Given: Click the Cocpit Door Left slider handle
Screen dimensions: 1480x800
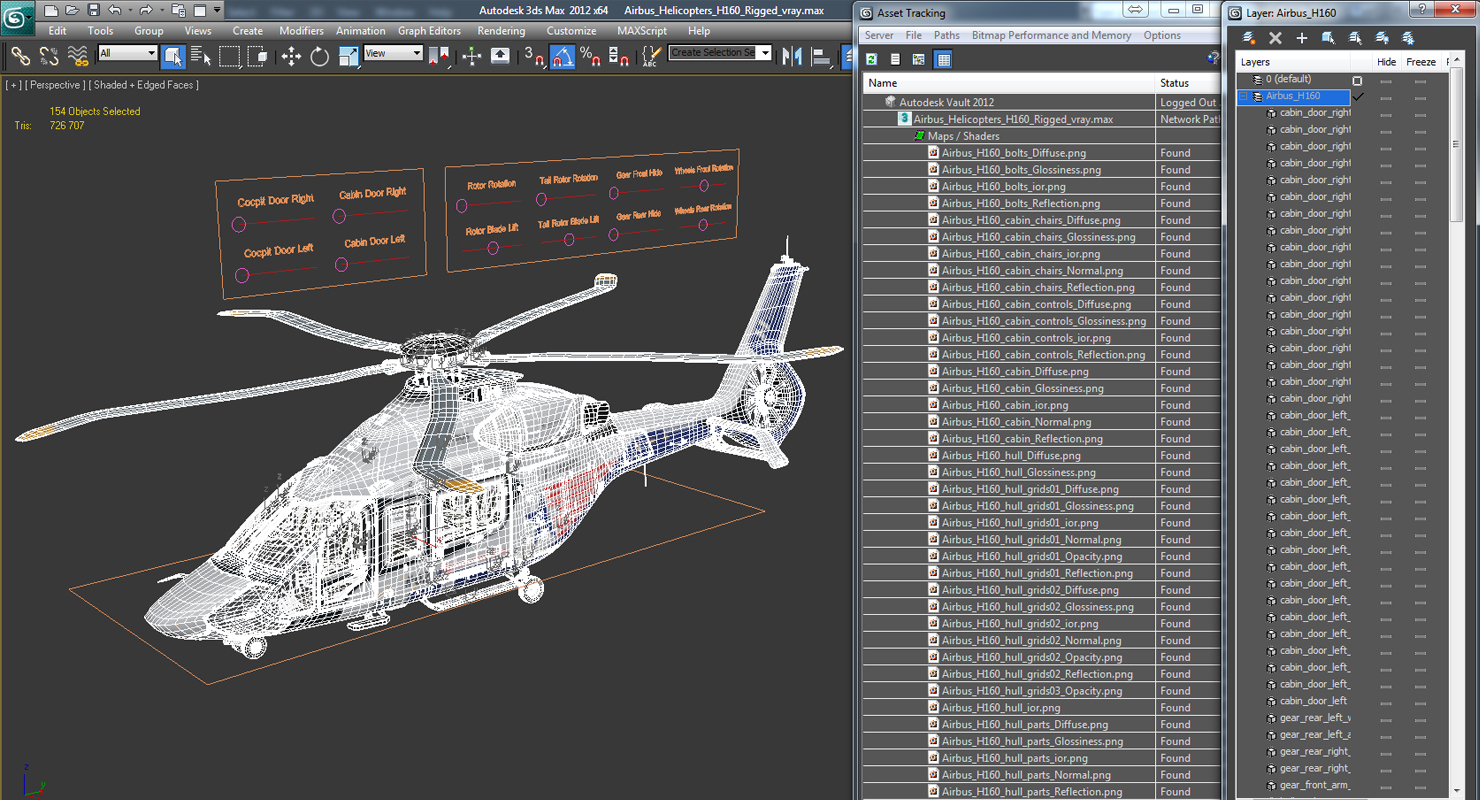Looking at the screenshot, I should [x=241, y=275].
